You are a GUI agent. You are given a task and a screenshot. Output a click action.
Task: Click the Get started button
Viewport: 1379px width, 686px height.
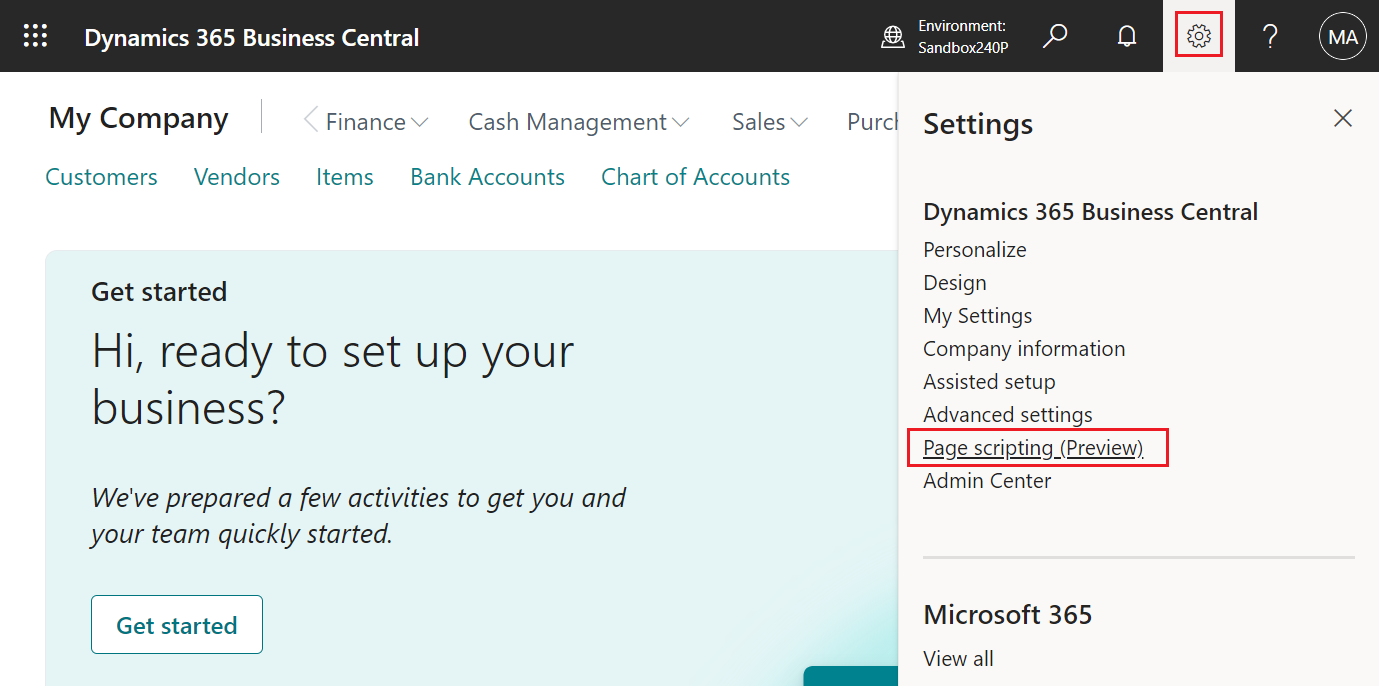click(176, 624)
